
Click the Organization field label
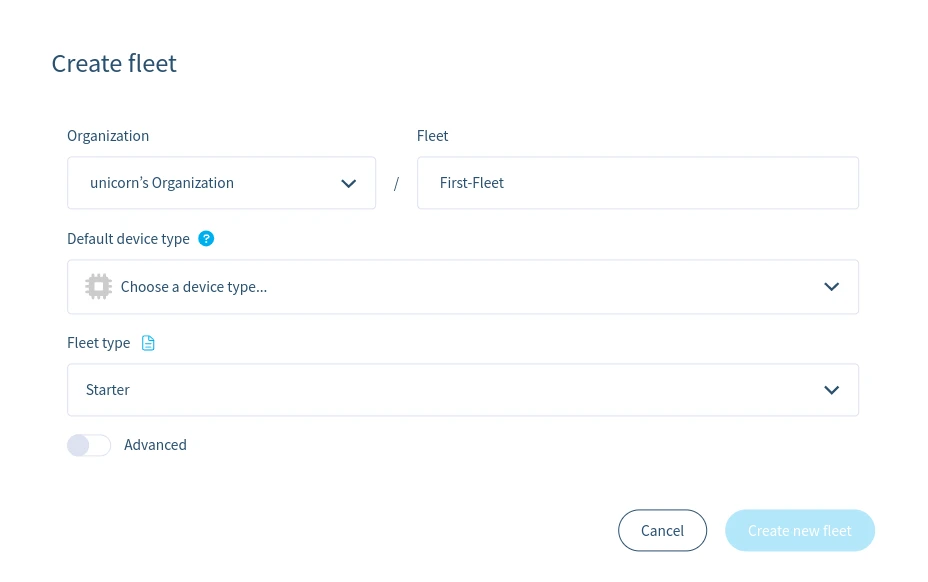point(108,136)
